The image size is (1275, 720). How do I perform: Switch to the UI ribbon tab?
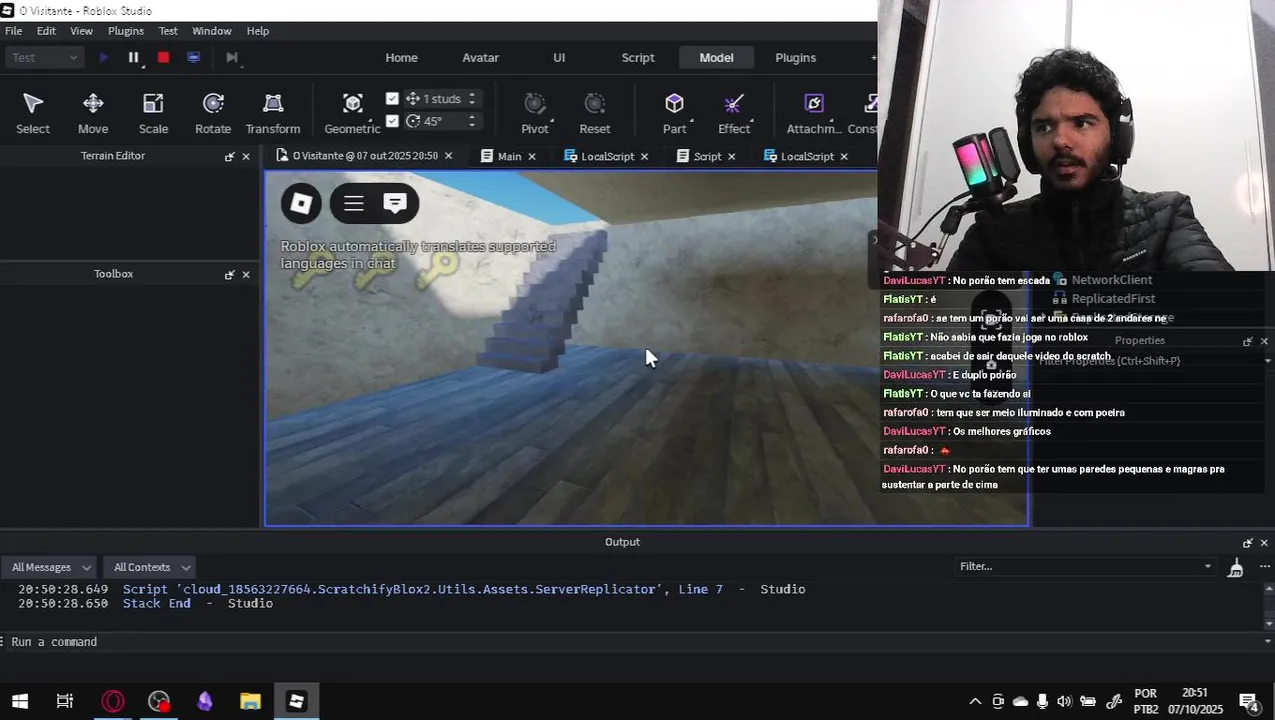click(559, 57)
